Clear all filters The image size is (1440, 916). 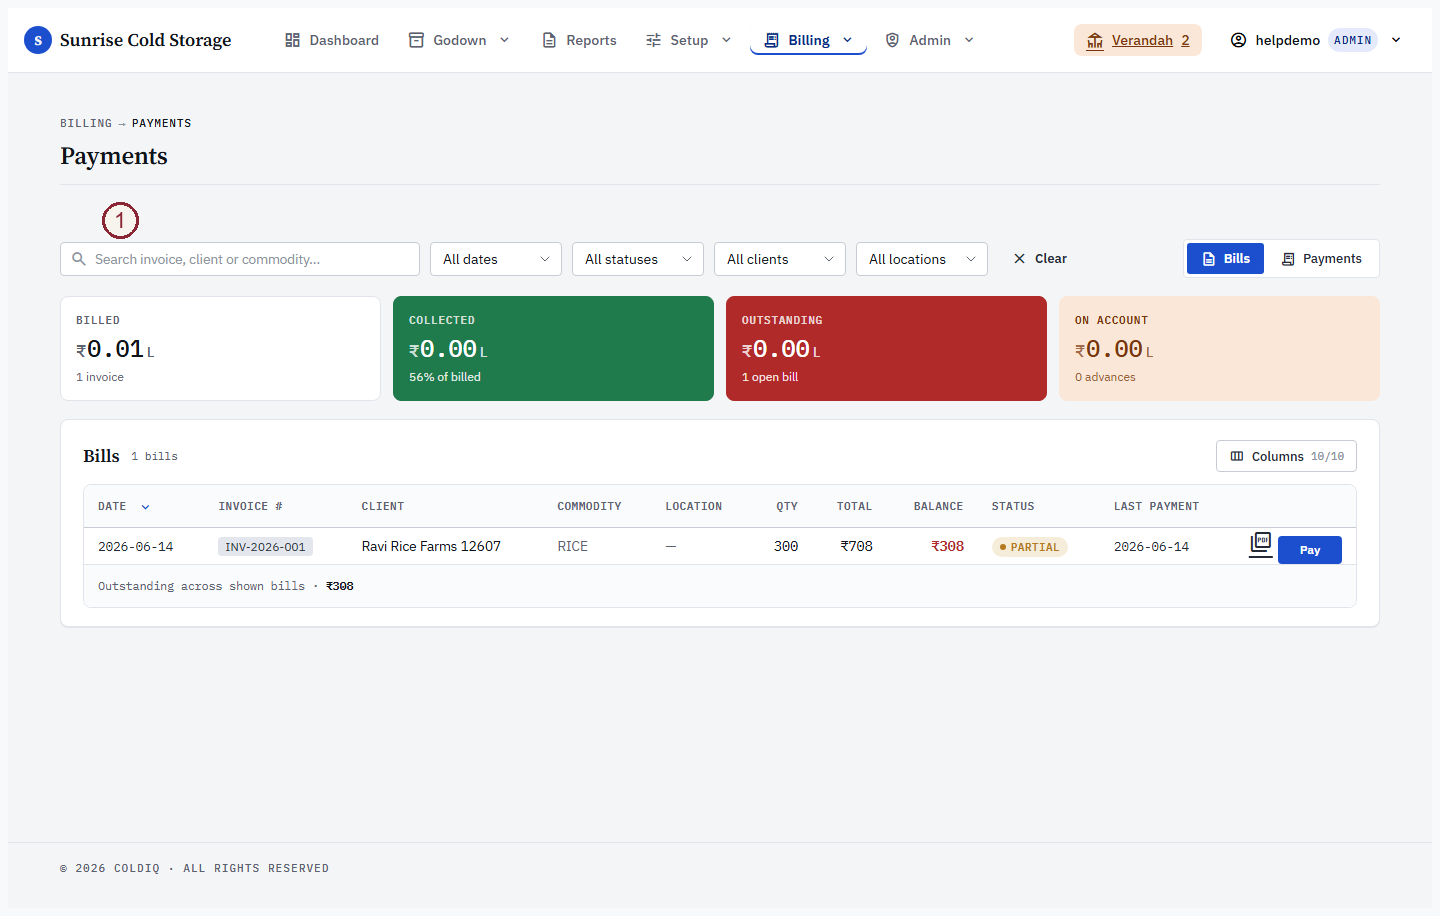(x=1040, y=258)
